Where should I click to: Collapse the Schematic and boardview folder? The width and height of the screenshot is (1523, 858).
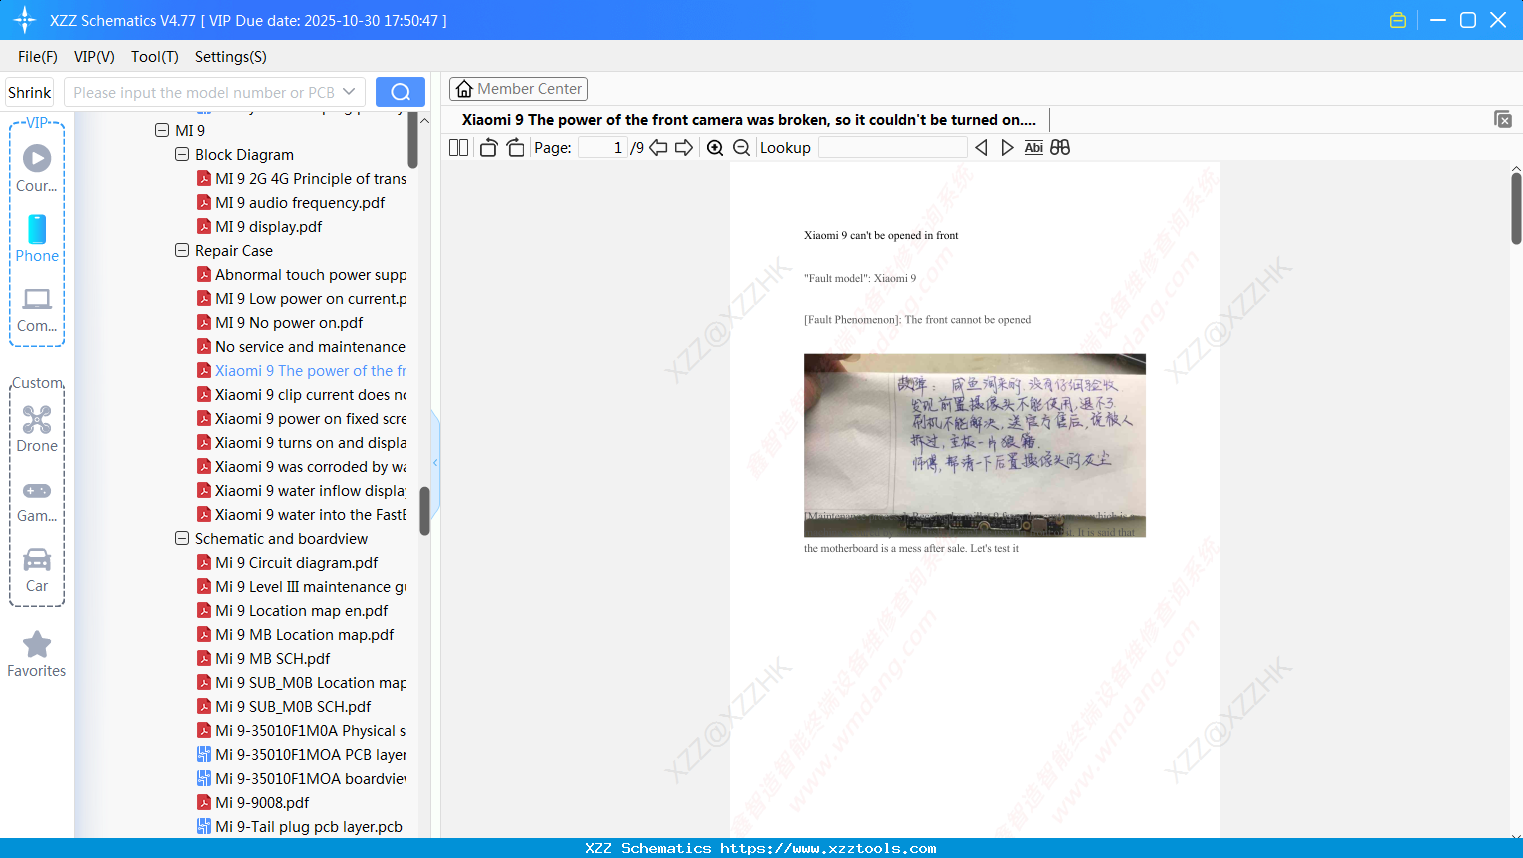182,538
